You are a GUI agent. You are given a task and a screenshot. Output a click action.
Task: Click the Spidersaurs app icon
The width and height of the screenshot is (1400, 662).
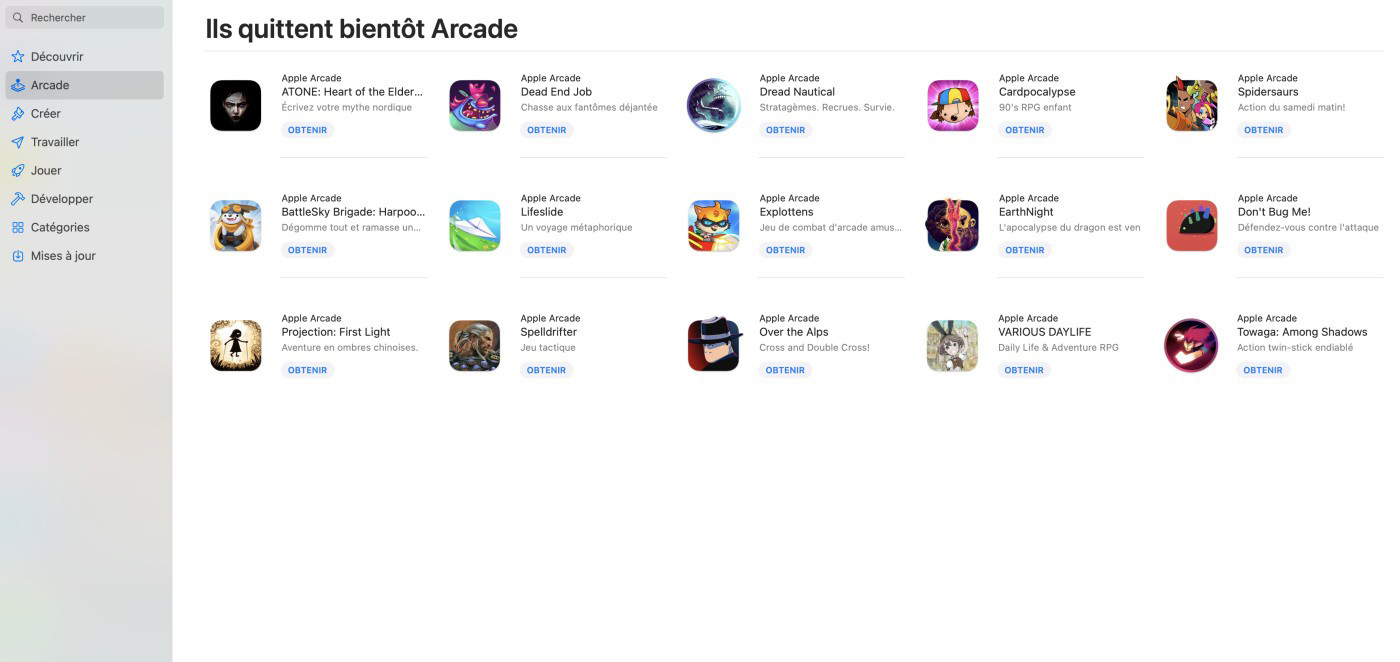(1192, 105)
